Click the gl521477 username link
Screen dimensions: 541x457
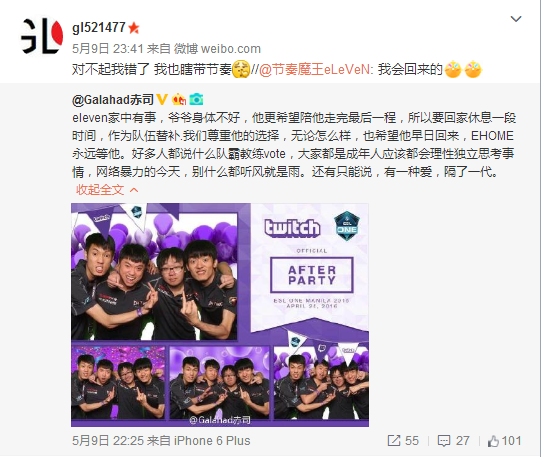(x=99, y=27)
